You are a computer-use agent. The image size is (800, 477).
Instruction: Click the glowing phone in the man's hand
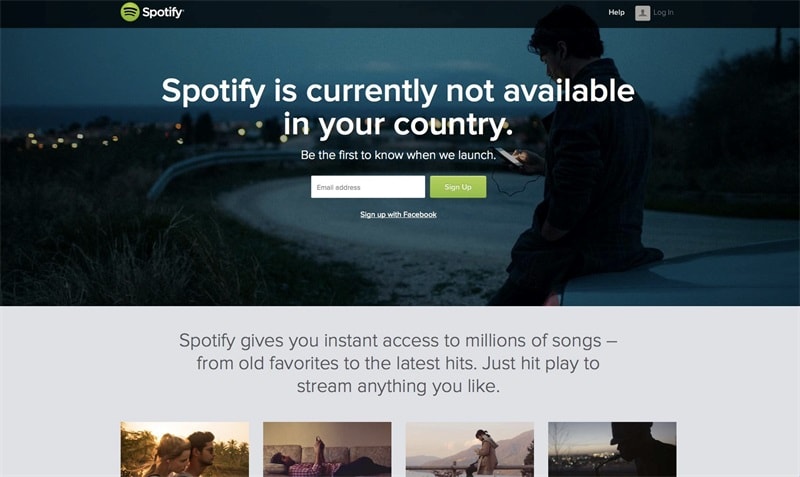coord(510,156)
